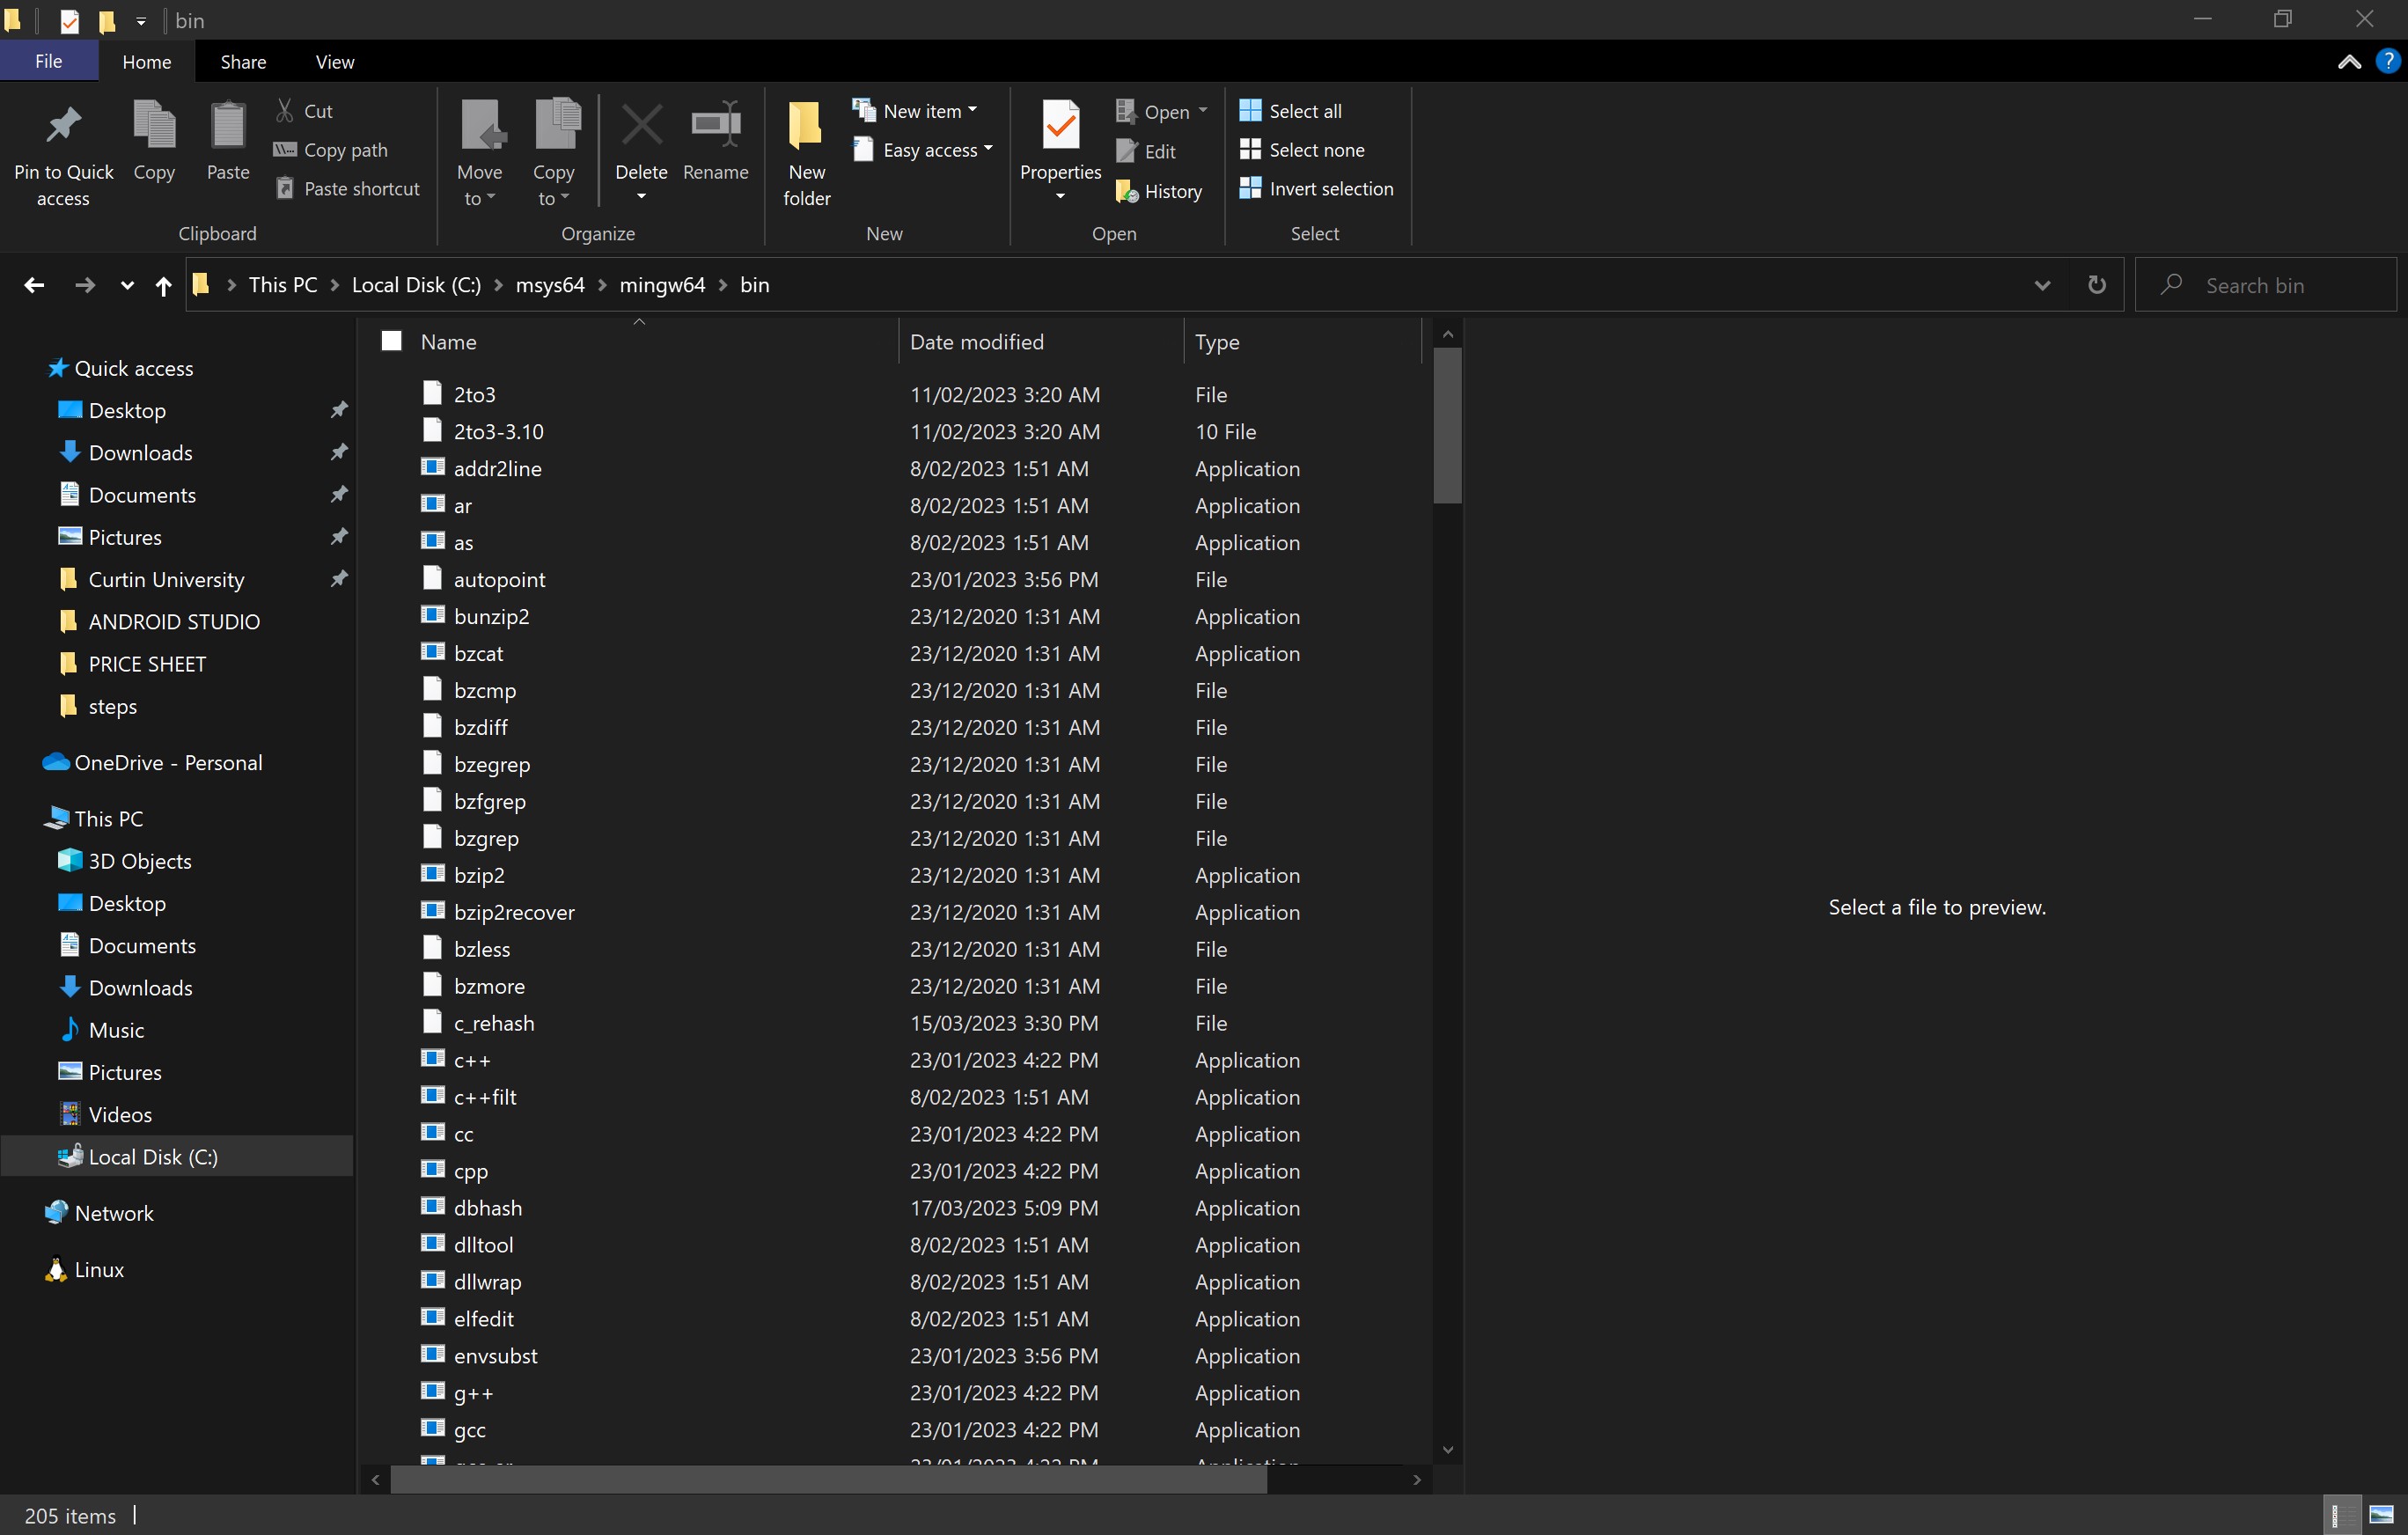Collapse the ribbon with the caret
The image size is (2408, 1535).
point(2349,62)
